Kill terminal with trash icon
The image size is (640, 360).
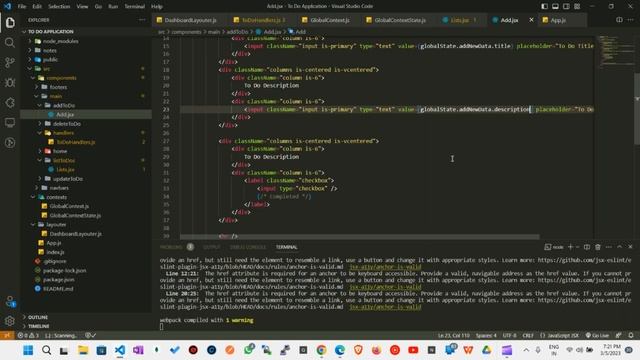(598, 247)
